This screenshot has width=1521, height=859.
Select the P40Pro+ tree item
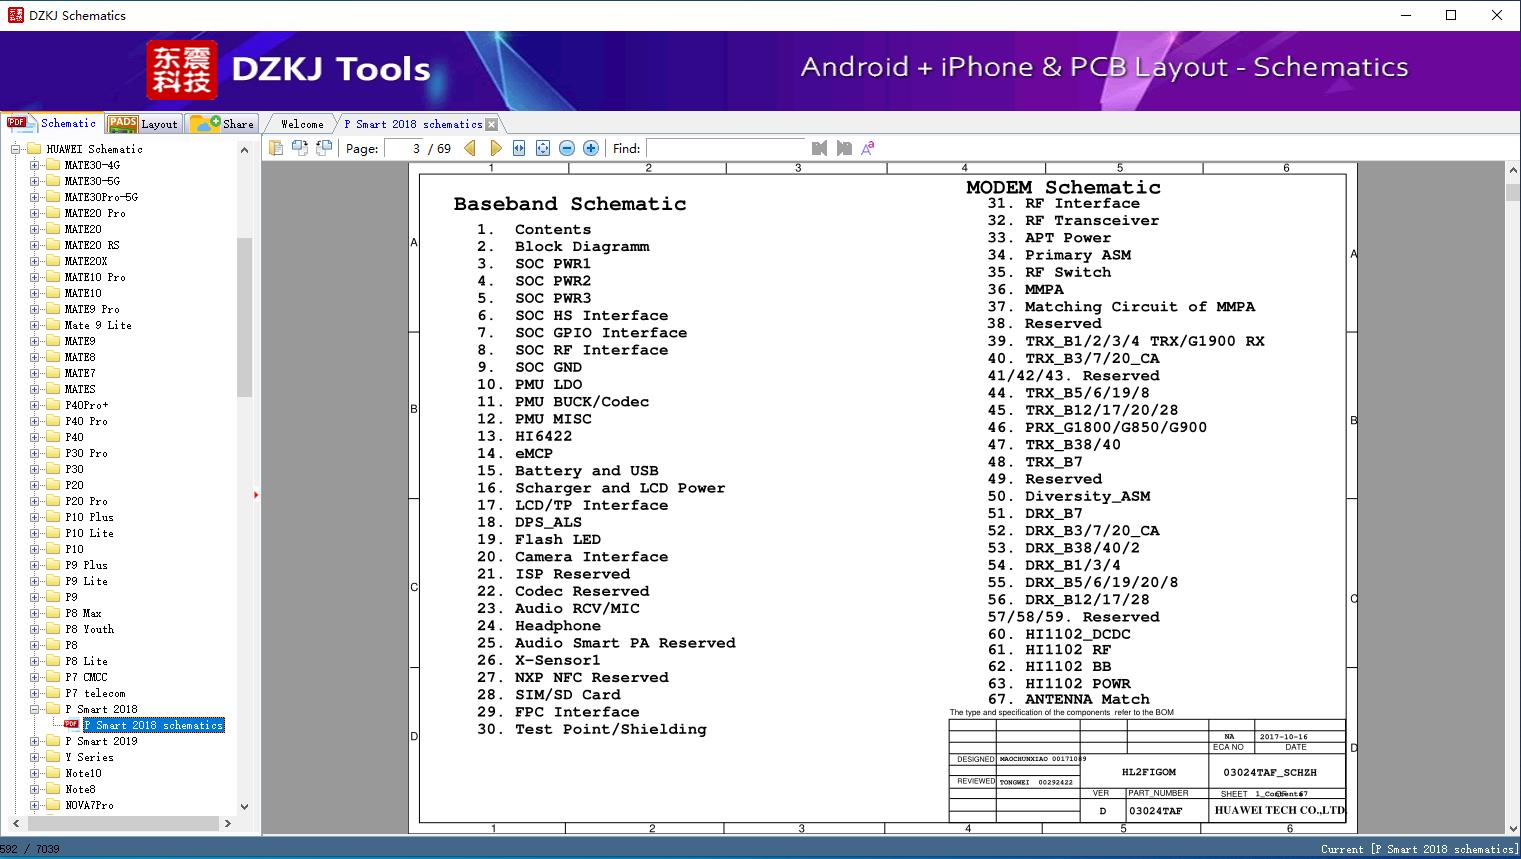(x=87, y=405)
